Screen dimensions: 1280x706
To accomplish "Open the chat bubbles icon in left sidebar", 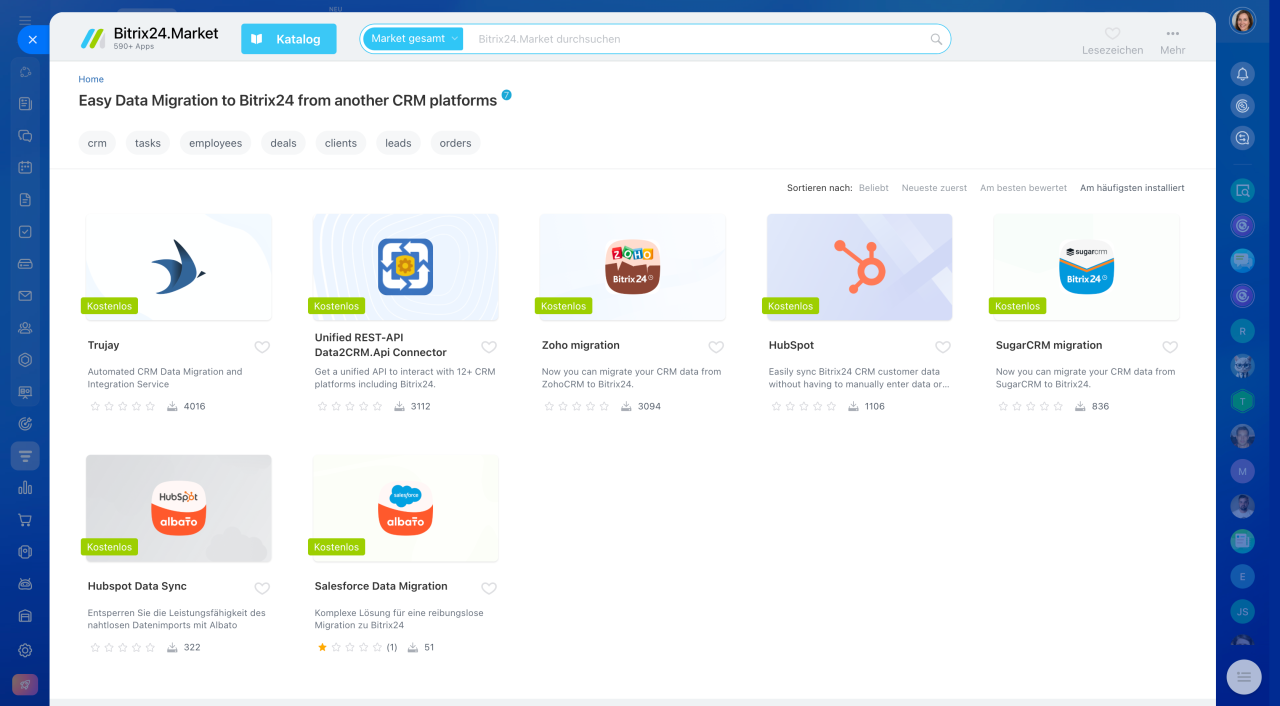I will pos(25,136).
